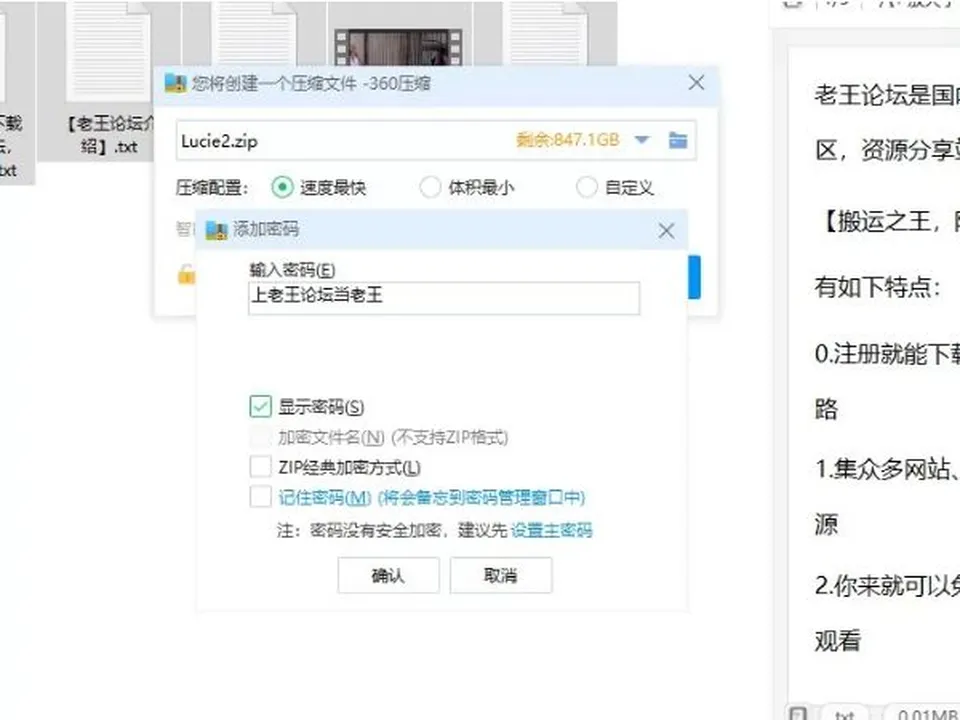Uncheck the 显示密码 checkbox
The height and width of the screenshot is (720, 960).
(261, 407)
